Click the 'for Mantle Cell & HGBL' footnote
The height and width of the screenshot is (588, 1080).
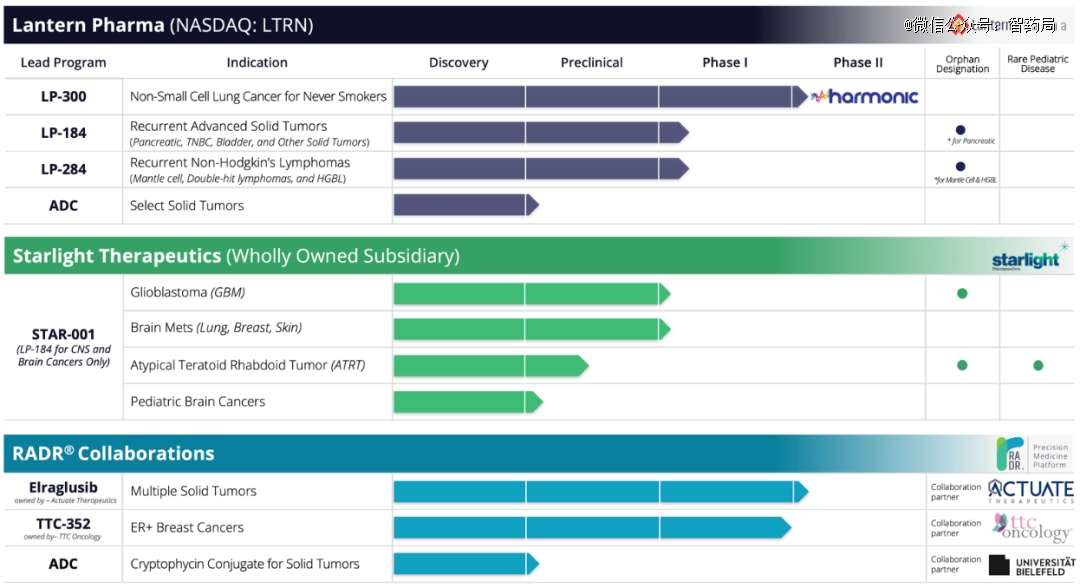click(965, 180)
